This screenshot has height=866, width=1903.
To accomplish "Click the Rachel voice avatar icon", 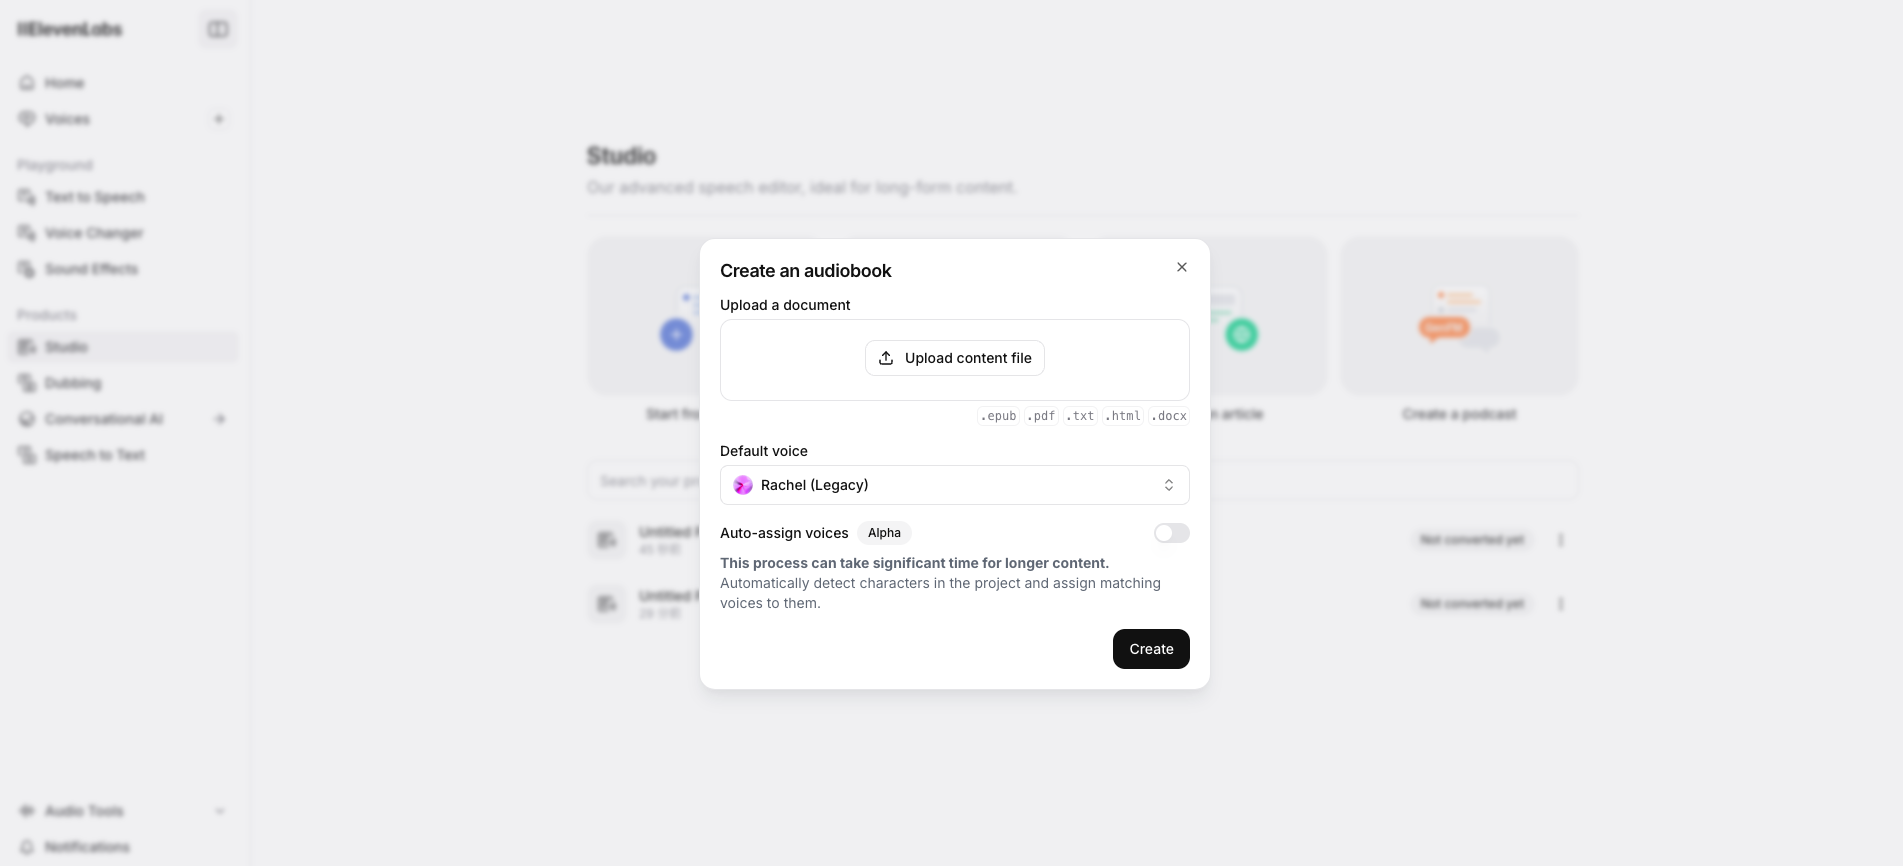I will [x=743, y=485].
